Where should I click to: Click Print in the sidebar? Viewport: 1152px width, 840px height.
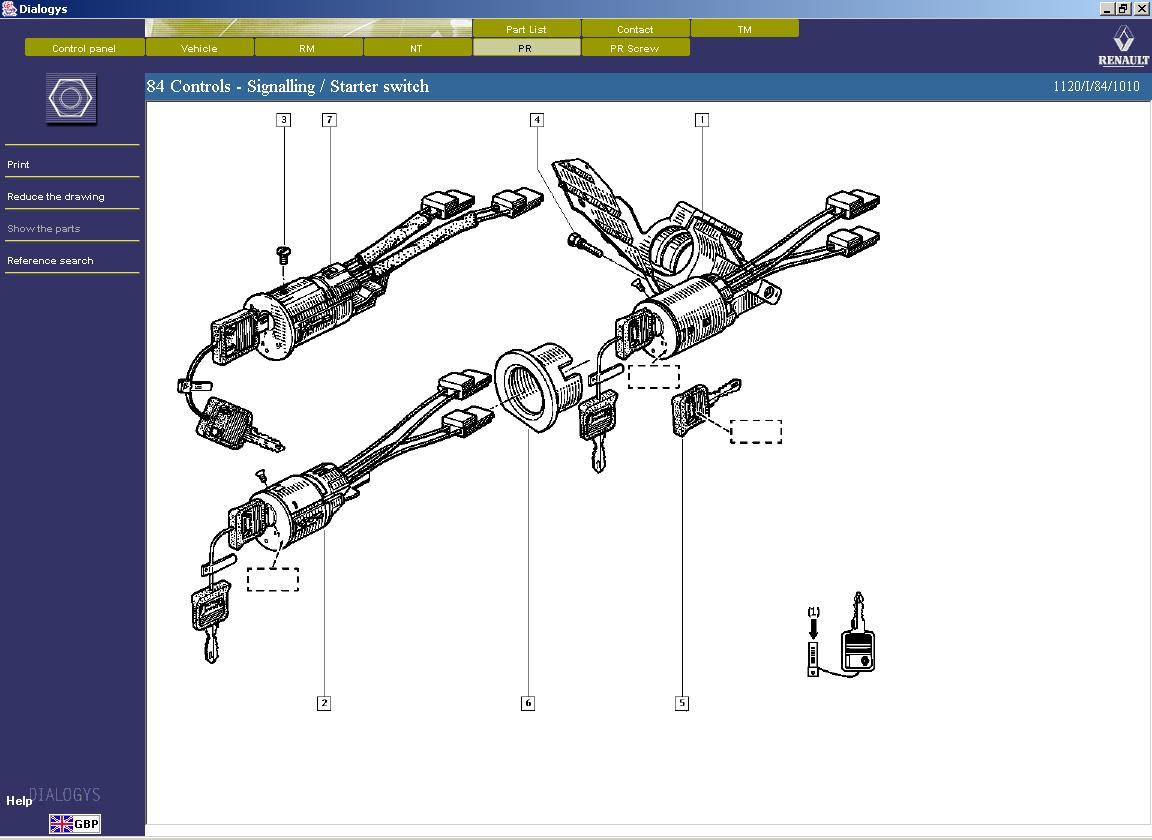point(18,165)
